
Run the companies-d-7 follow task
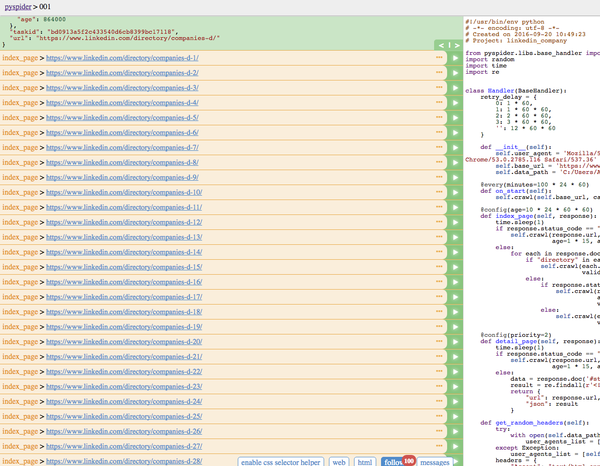click(x=455, y=148)
